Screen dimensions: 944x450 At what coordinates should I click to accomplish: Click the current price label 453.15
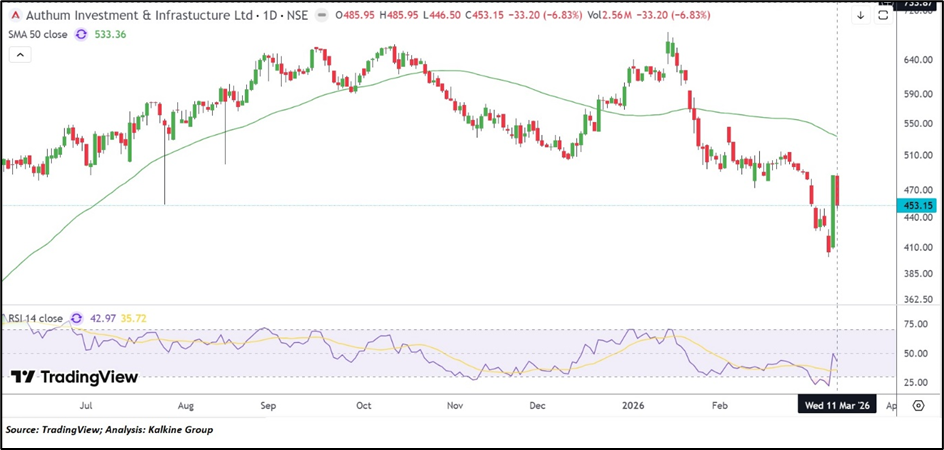coord(917,205)
